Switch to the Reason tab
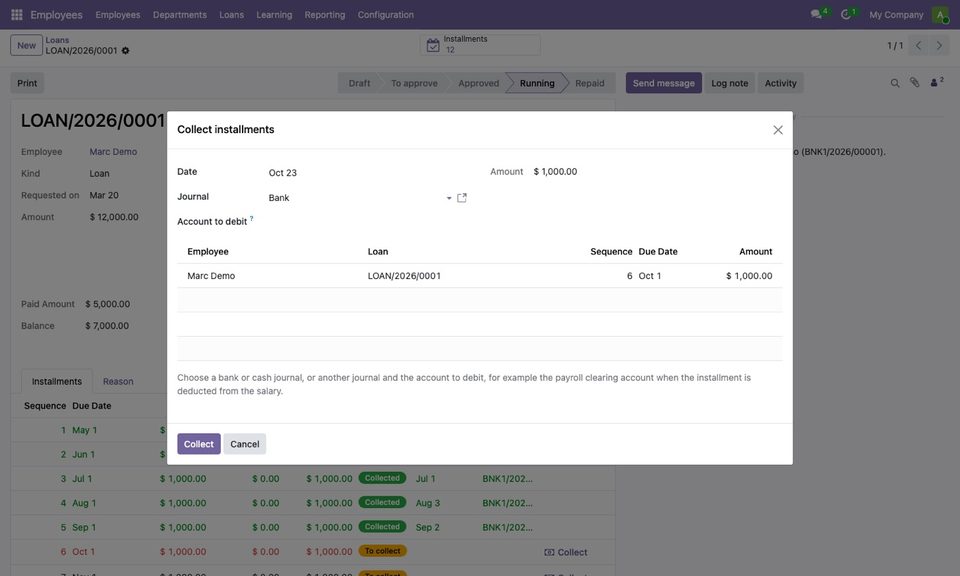This screenshot has width=960, height=576. pyautogui.click(x=118, y=381)
